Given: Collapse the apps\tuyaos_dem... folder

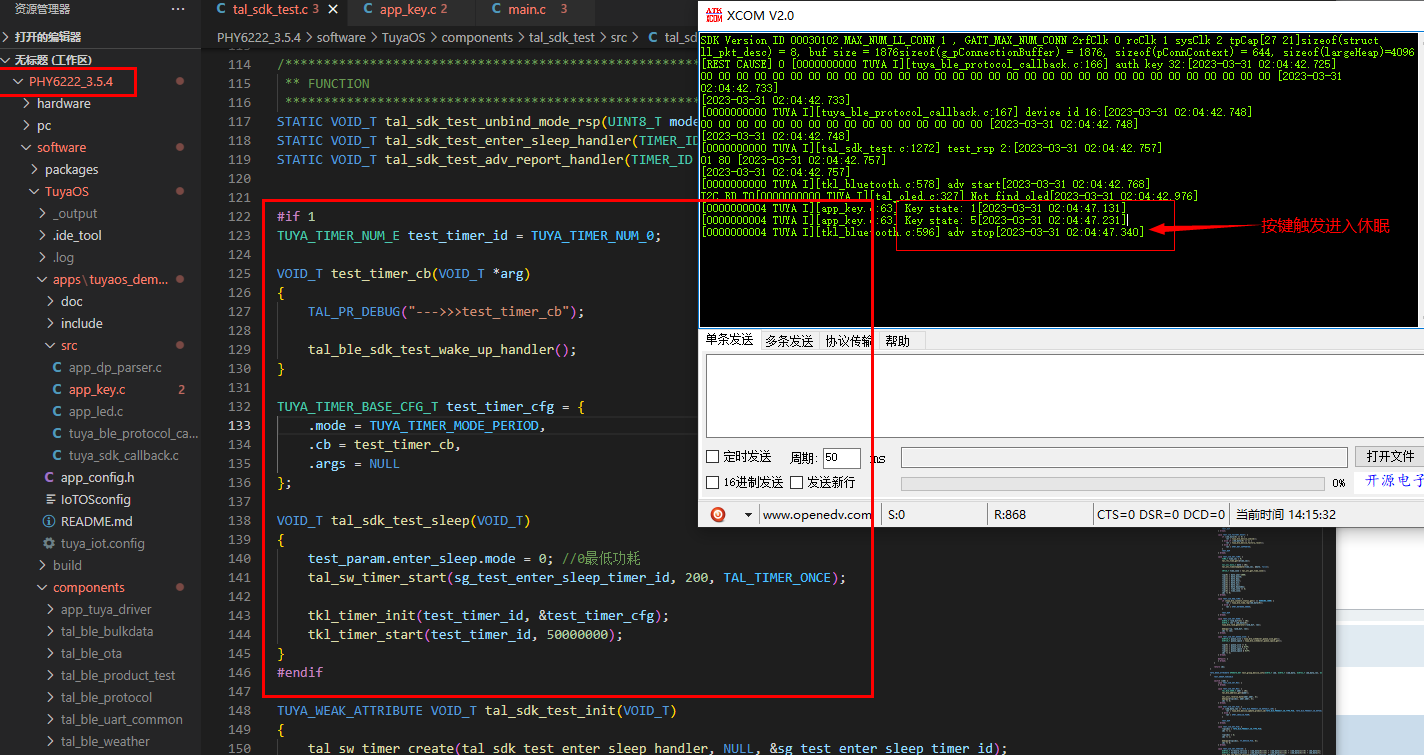Looking at the screenshot, I should tap(42, 279).
